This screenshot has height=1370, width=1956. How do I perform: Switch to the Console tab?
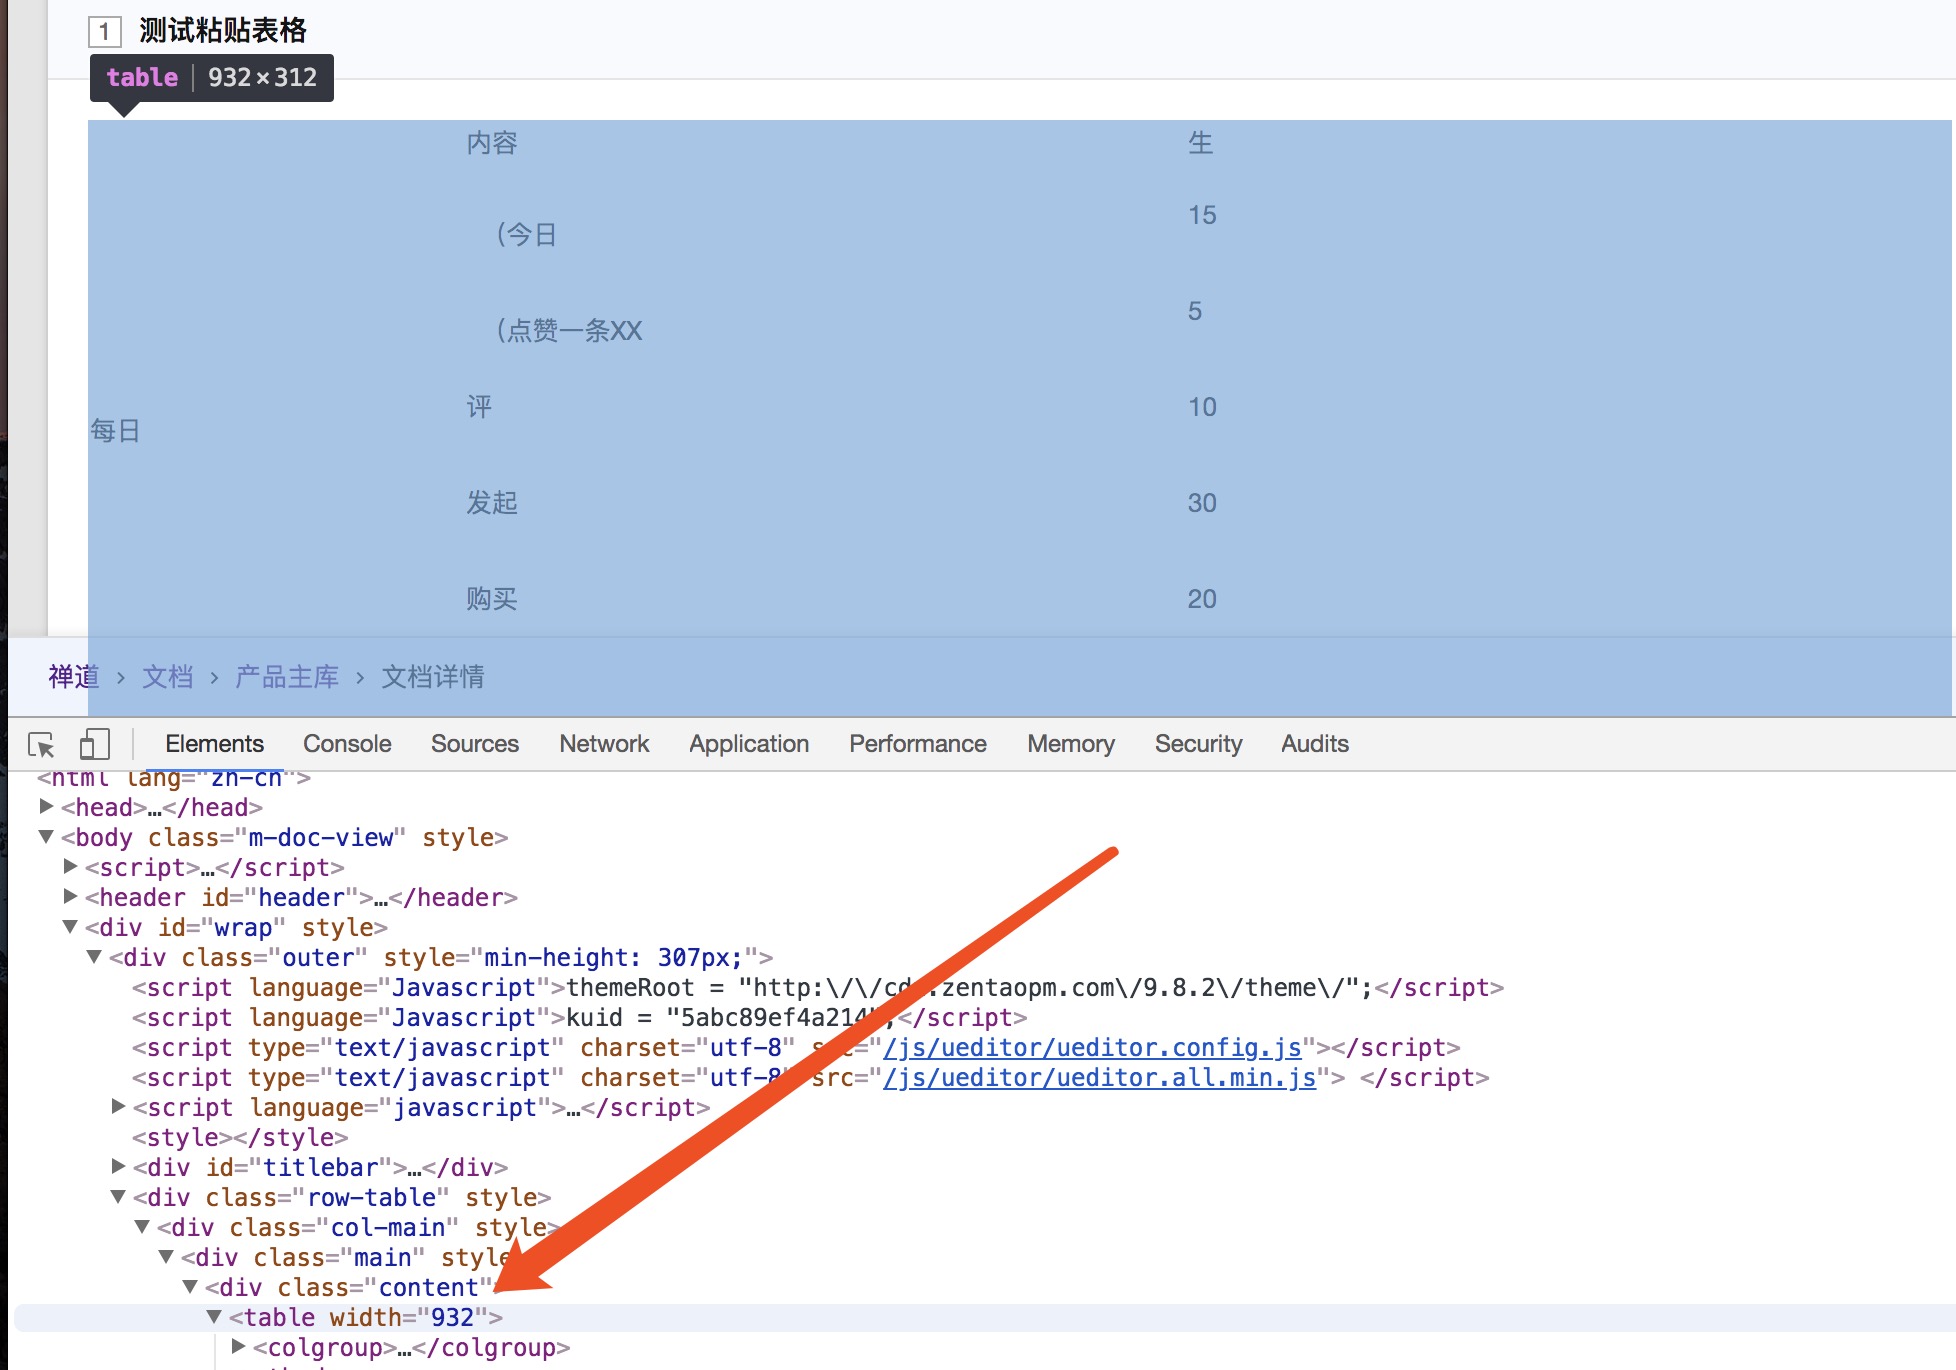pos(347,744)
